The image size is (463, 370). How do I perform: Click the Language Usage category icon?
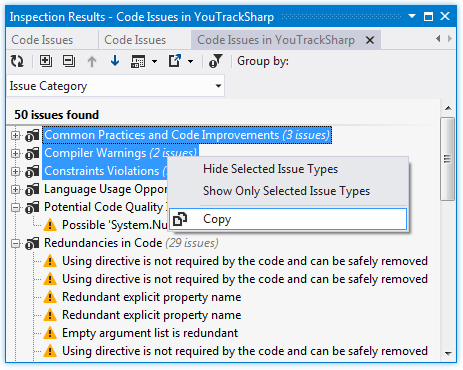(x=32, y=189)
